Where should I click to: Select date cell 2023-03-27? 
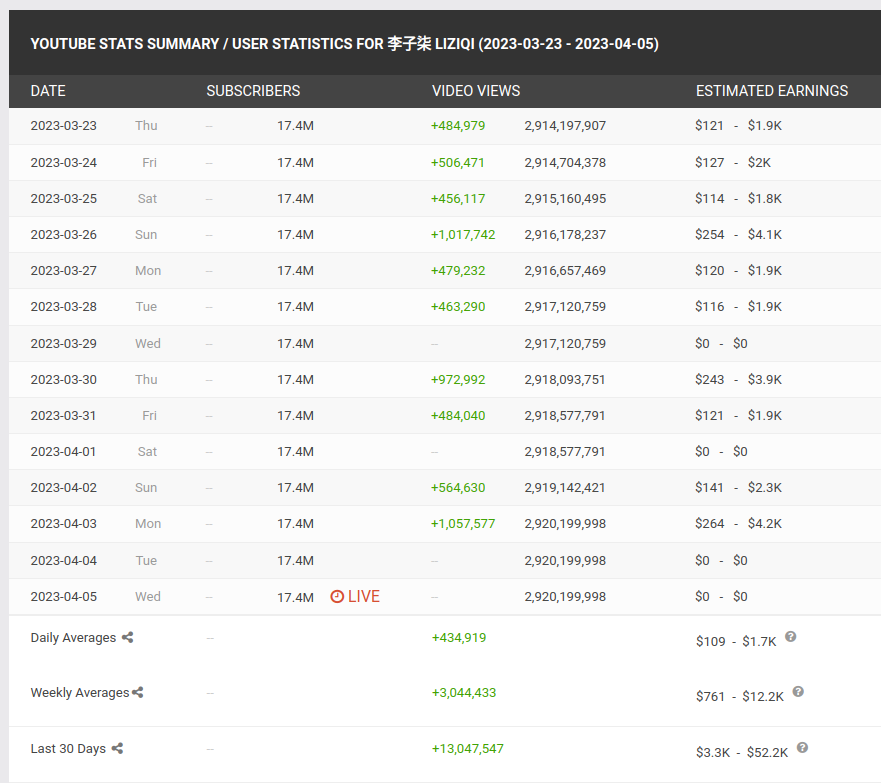63,271
